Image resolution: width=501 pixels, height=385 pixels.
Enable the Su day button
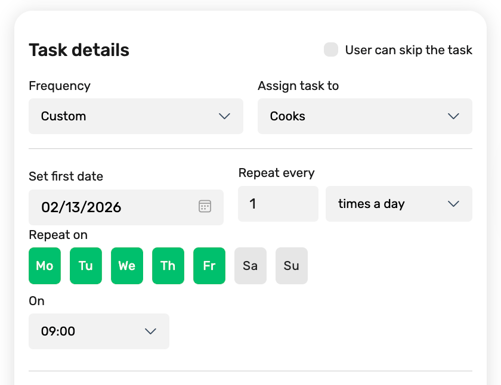click(x=291, y=266)
